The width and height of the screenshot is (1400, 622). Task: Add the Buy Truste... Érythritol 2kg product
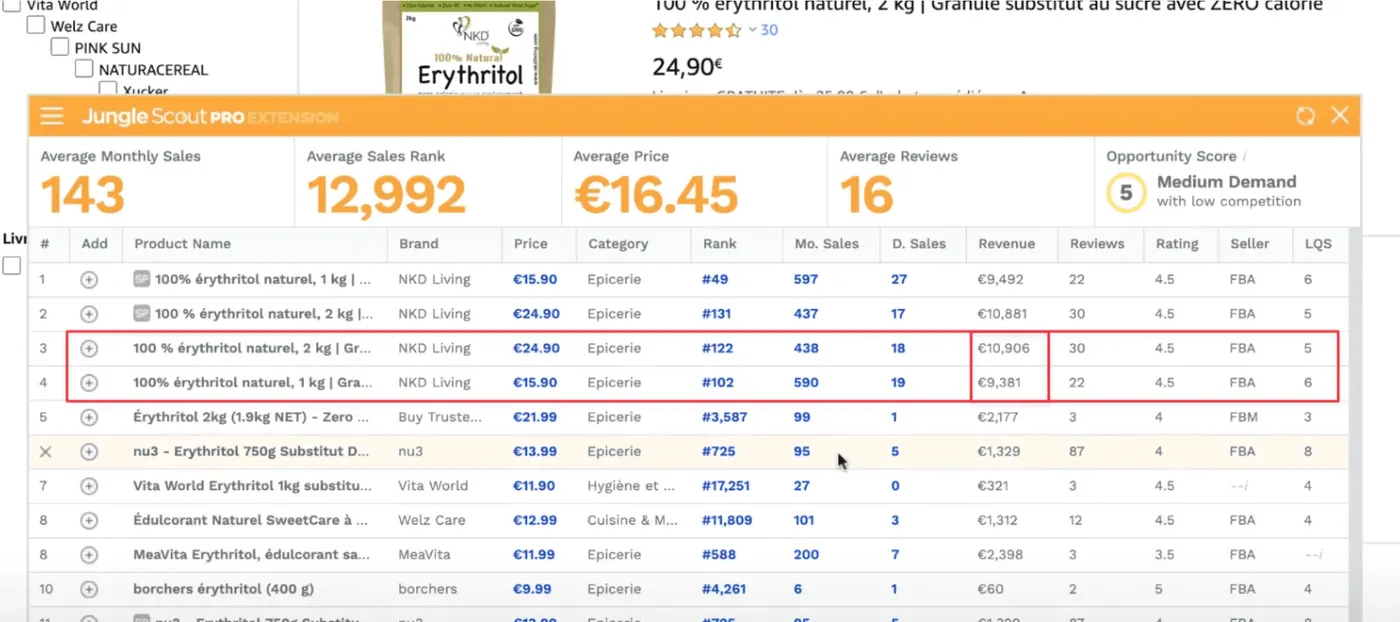[x=89, y=417]
